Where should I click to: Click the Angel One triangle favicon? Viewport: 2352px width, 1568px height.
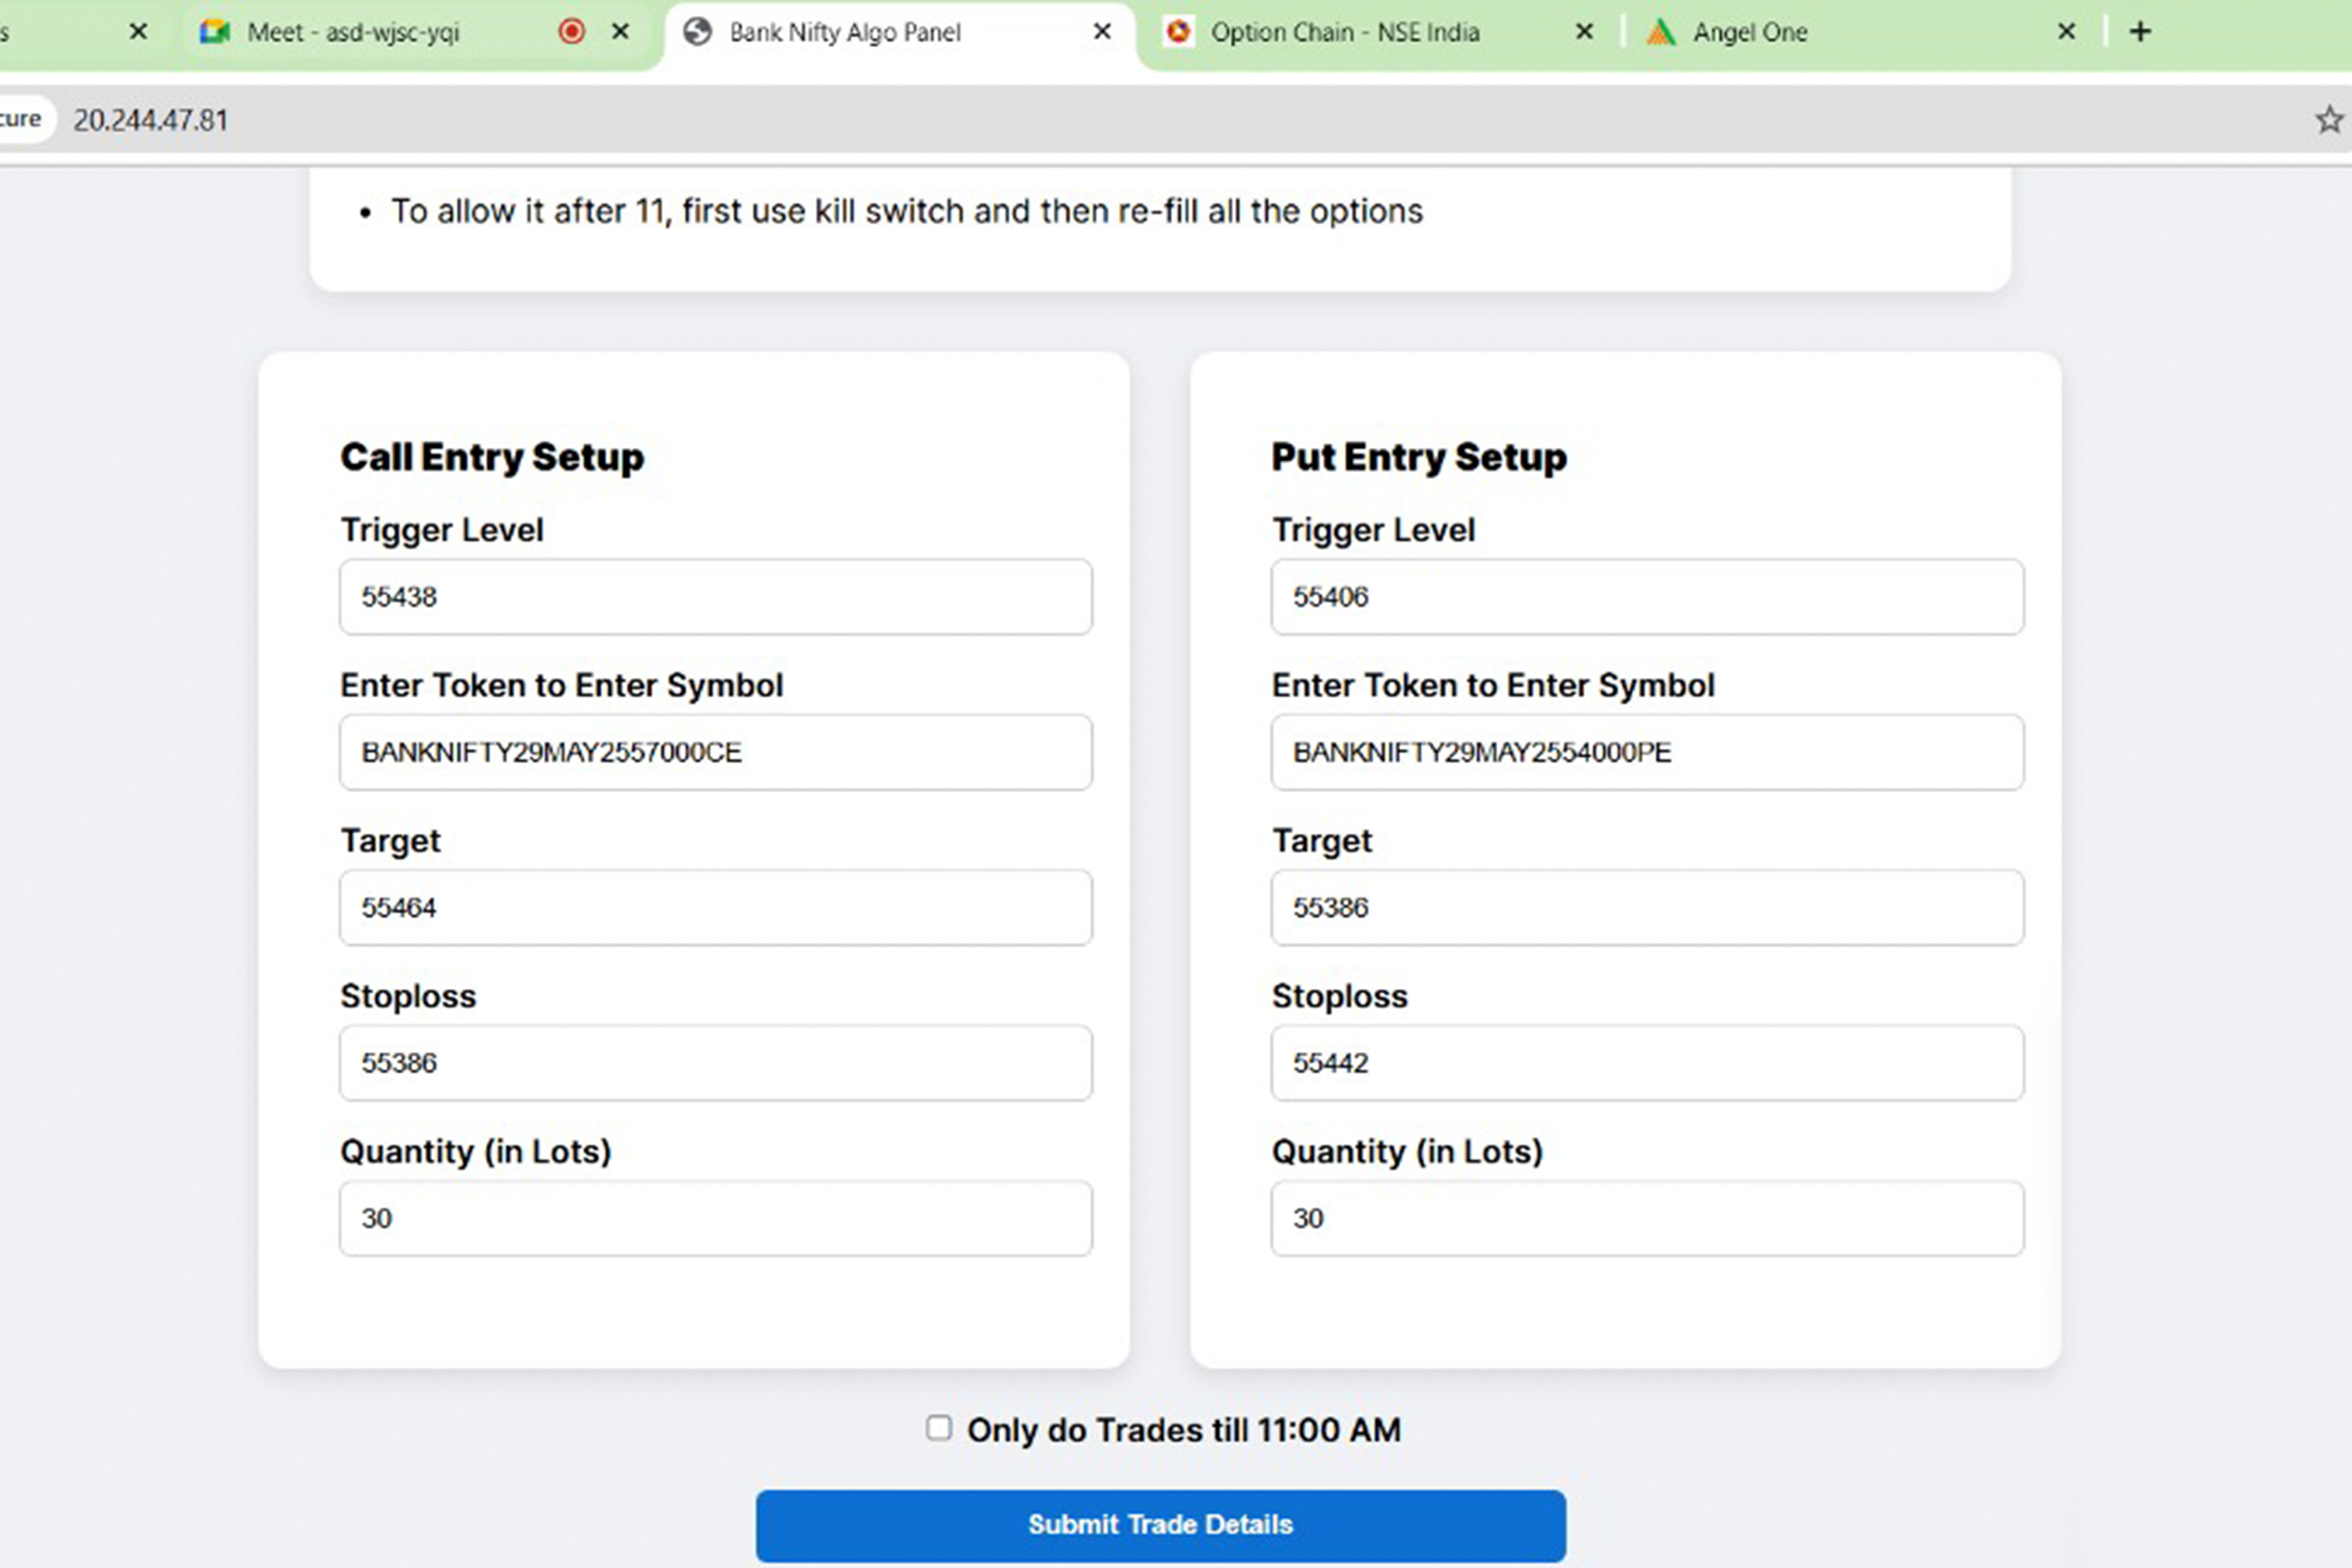(1661, 31)
